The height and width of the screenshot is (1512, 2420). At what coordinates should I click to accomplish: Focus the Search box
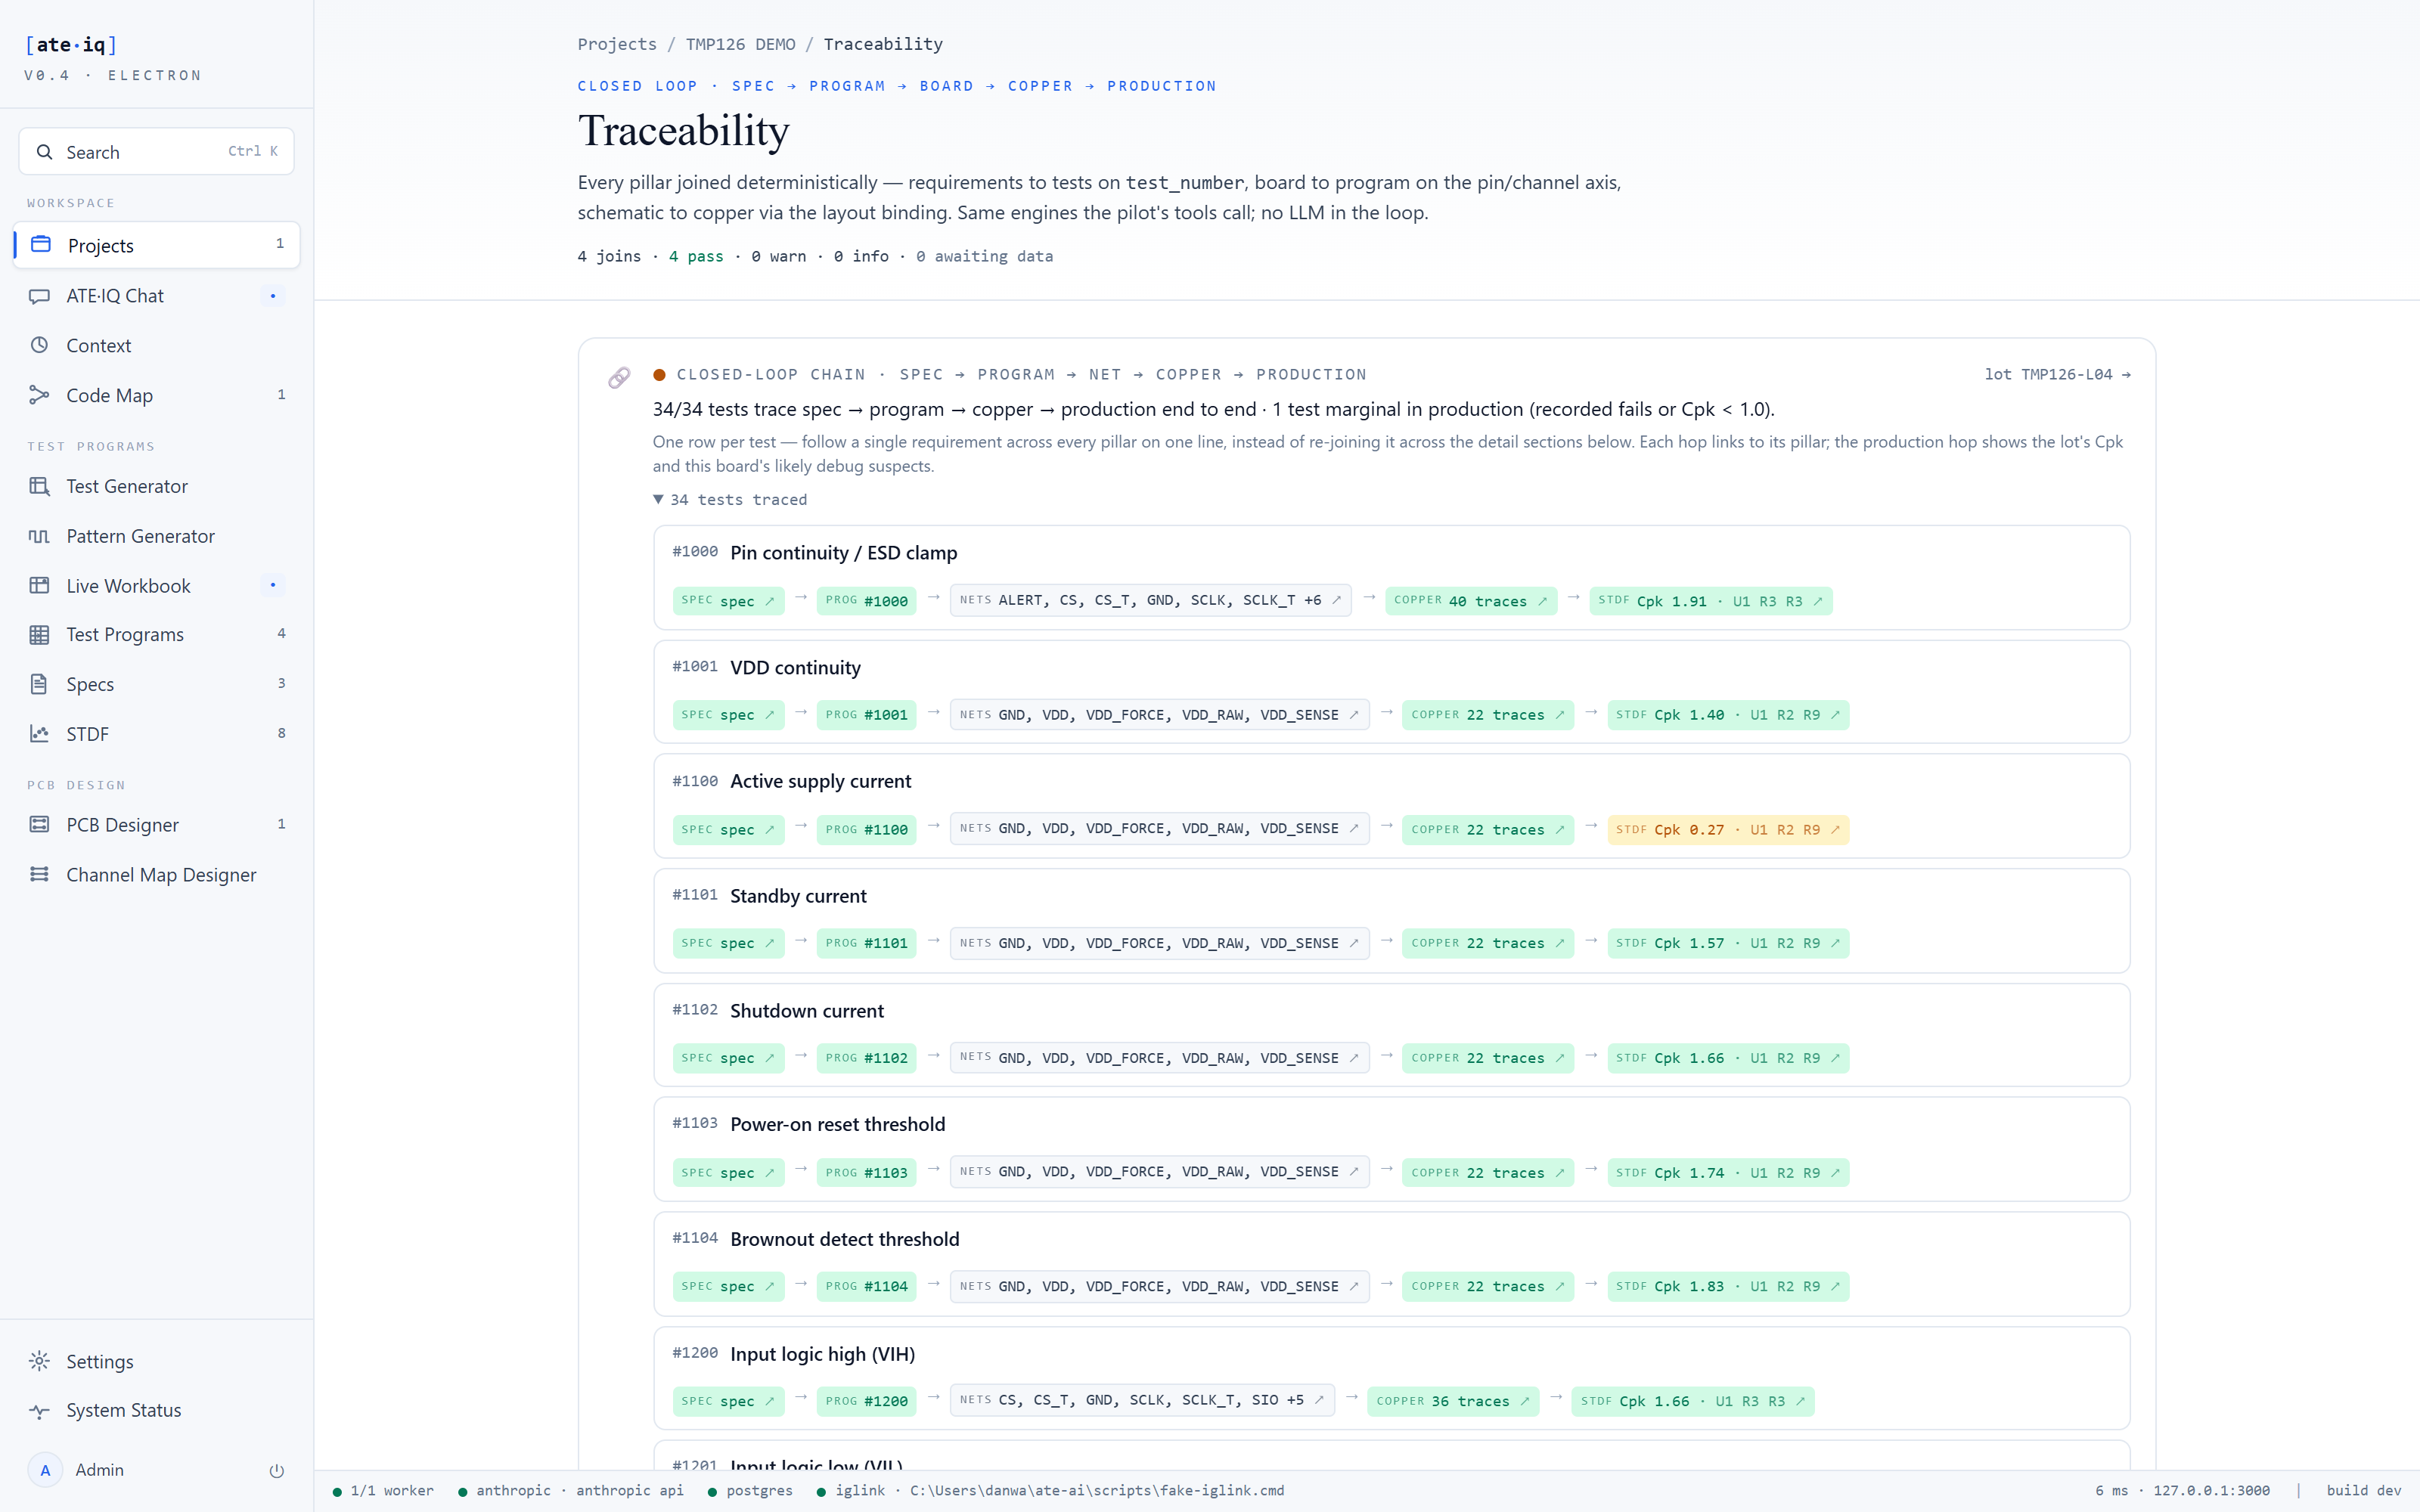[x=157, y=152]
